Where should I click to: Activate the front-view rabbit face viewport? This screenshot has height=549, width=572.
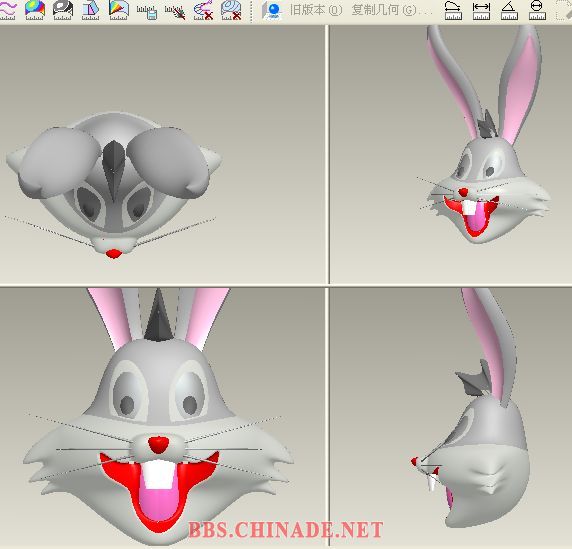162,418
